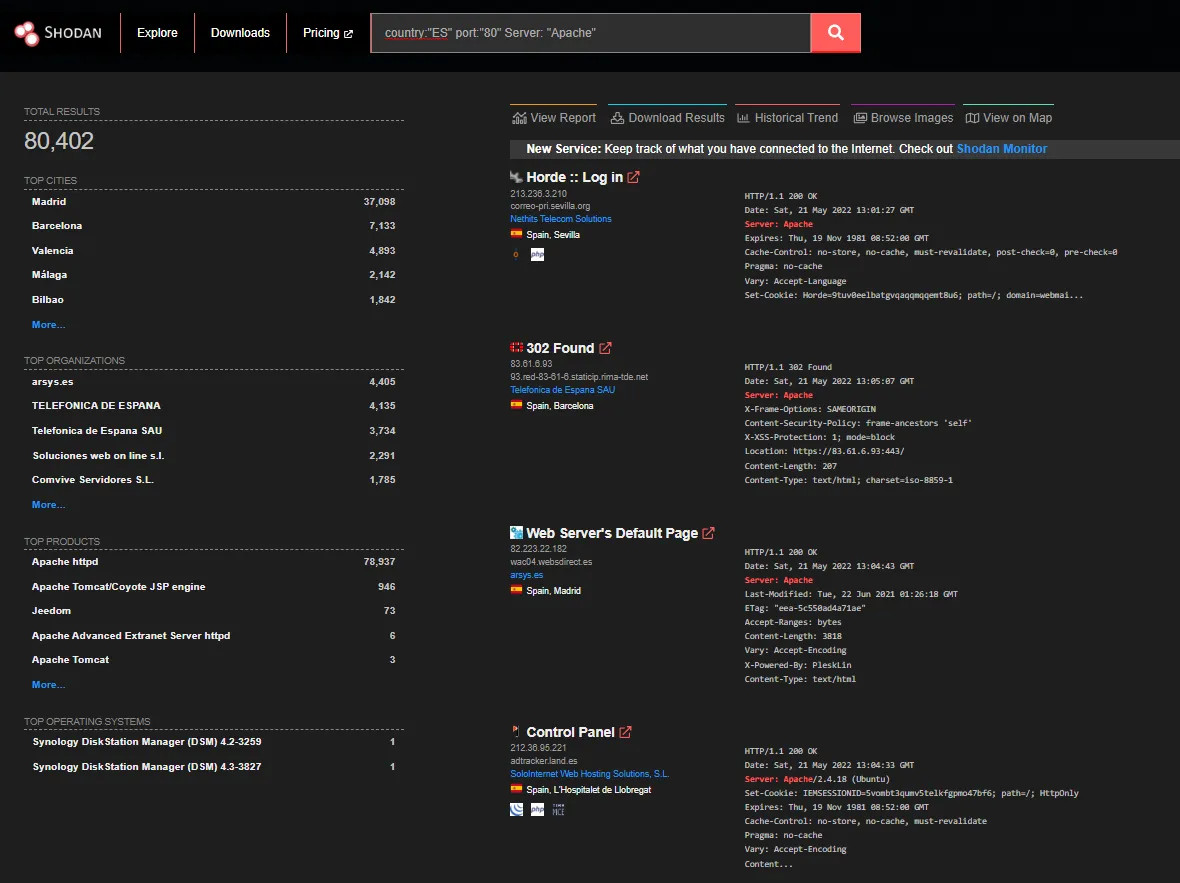Click the favicon left of Horde :: Log in
Viewport: 1180px width, 883px height.
pyautogui.click(x=516, y=177)
